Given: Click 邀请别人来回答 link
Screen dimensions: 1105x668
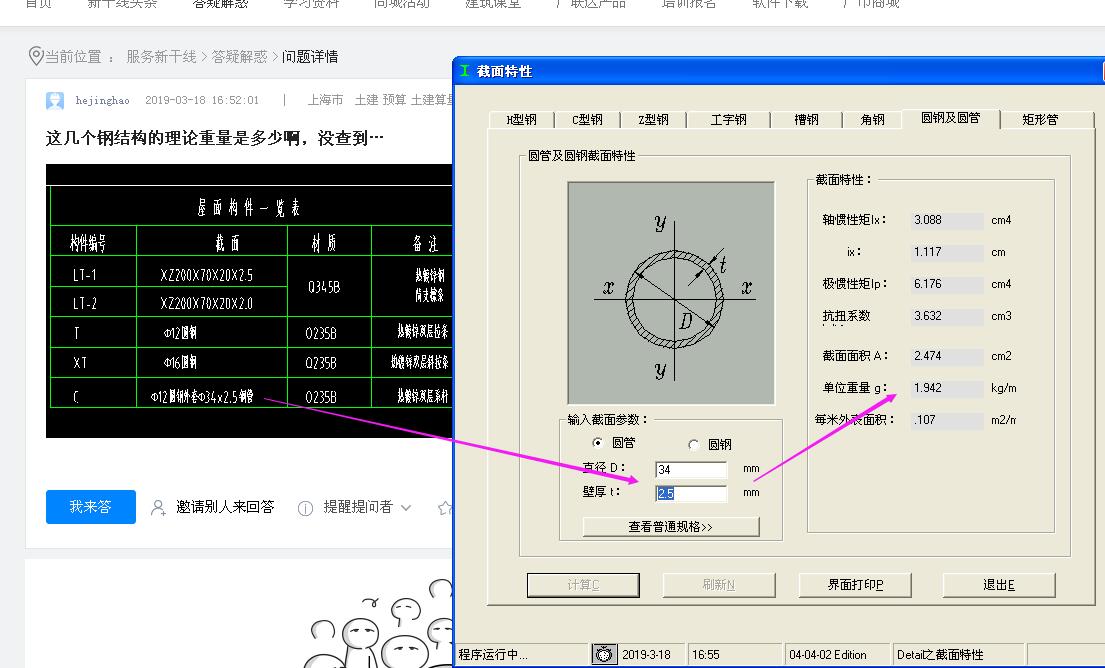Looking at the screenshot, I should pyautogui.click(x=225, y=507).
